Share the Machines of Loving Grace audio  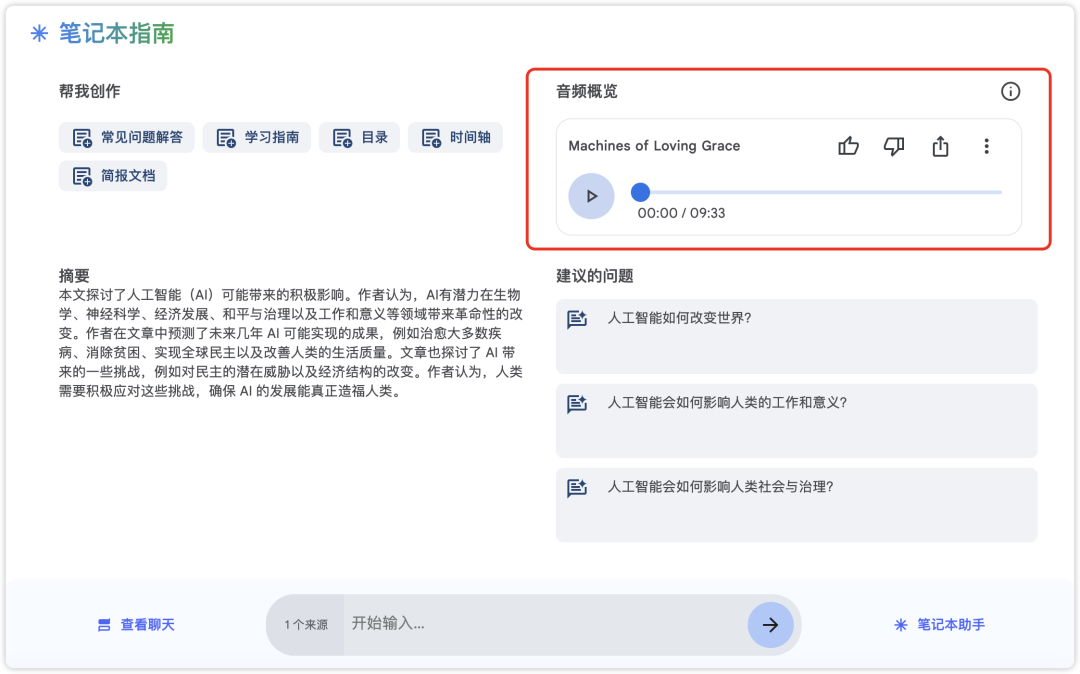coord(939,146)
